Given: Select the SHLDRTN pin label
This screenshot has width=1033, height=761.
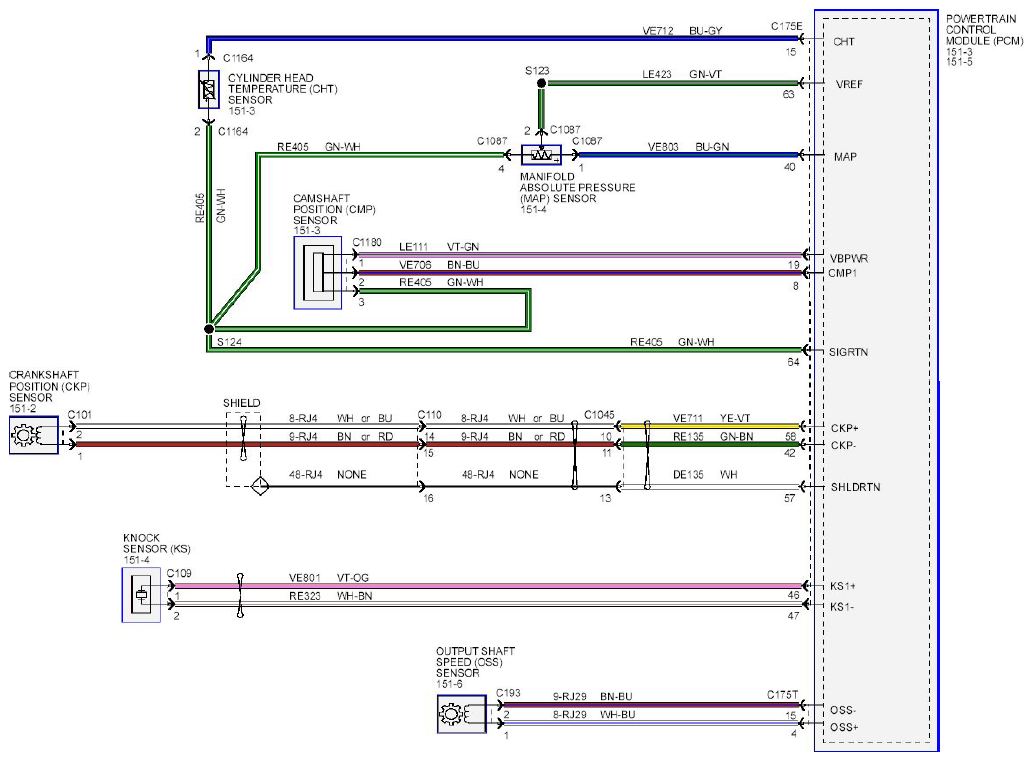Looking at the screenshot, I should [x=855, y=487].
